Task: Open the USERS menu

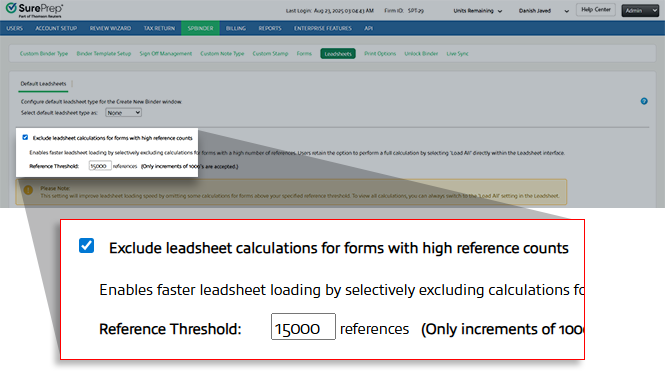Action: tap(14, 28)
